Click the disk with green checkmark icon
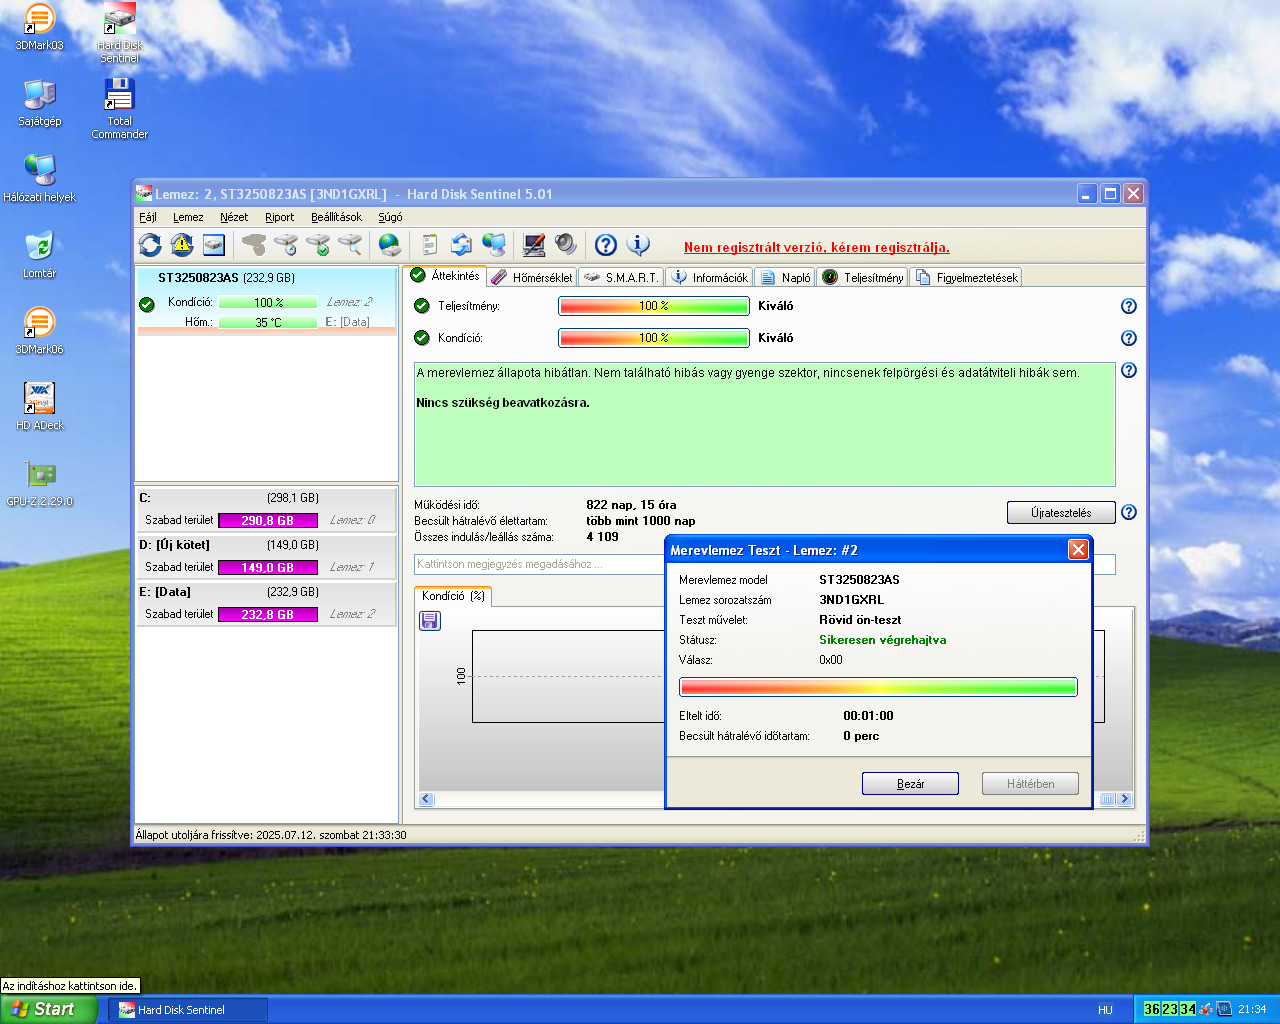Viewport: 1280px width, 1024px height. (x=318, y=244)
